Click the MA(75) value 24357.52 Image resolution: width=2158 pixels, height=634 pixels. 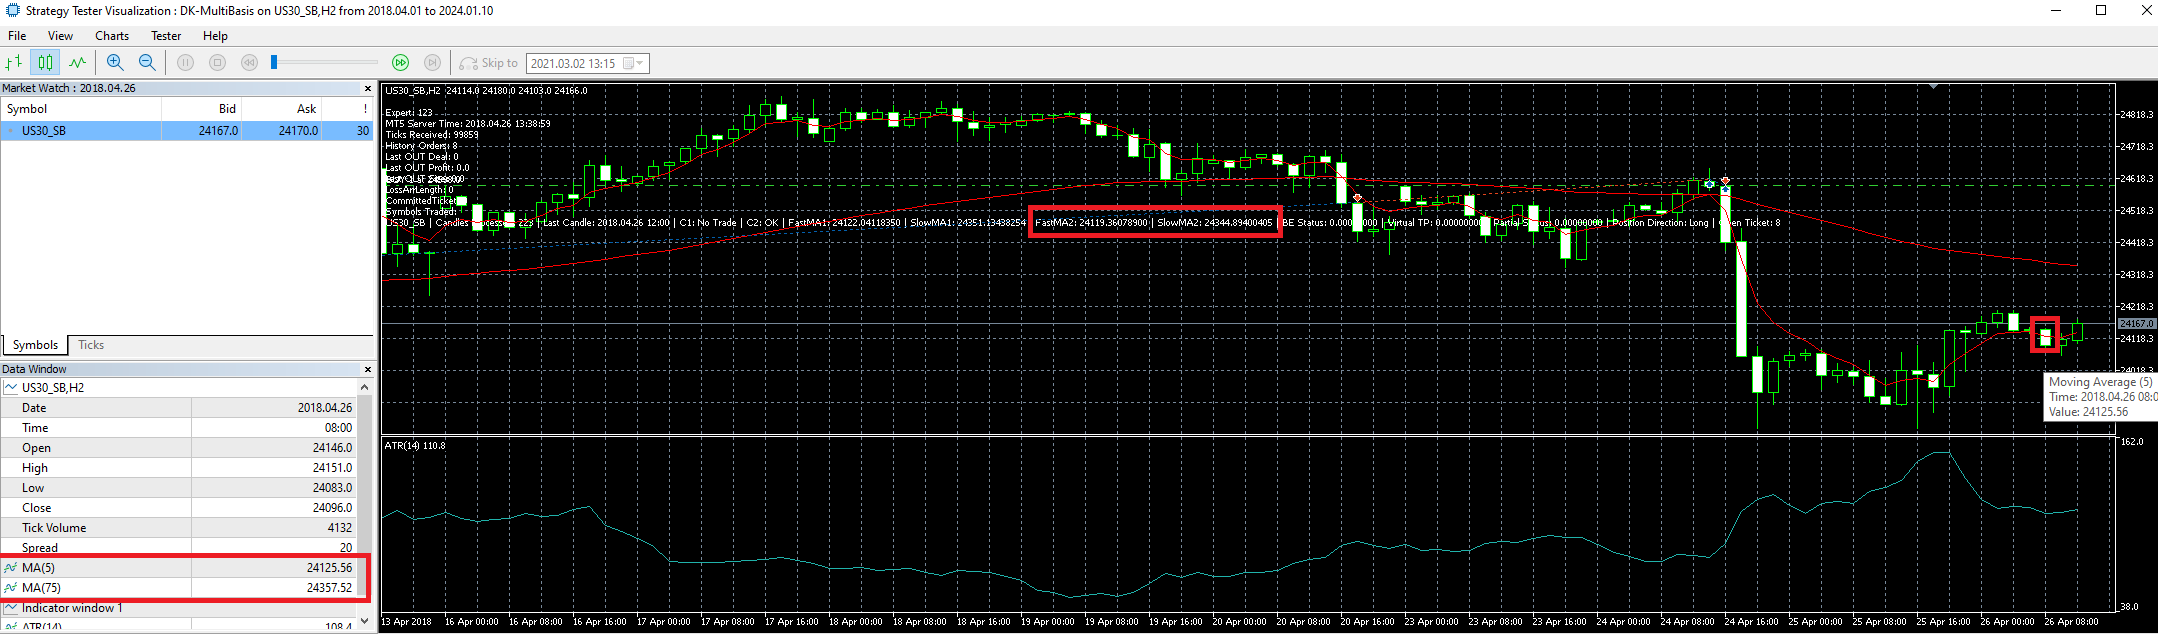(329, 588)
